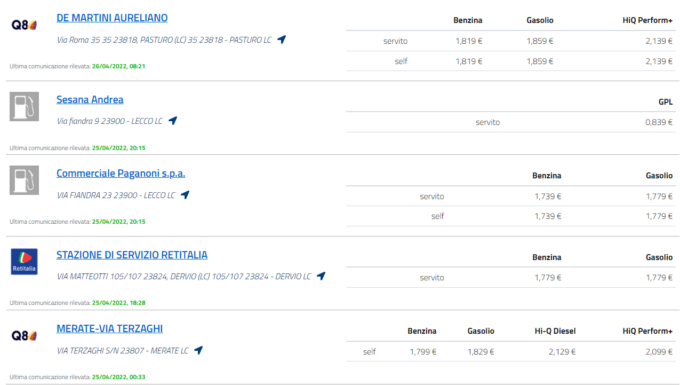Viewport: 680px width, 385px height.
Task: Click the Q8 logo for De Martini Aureliano
Action: click(x=24, y=25)
